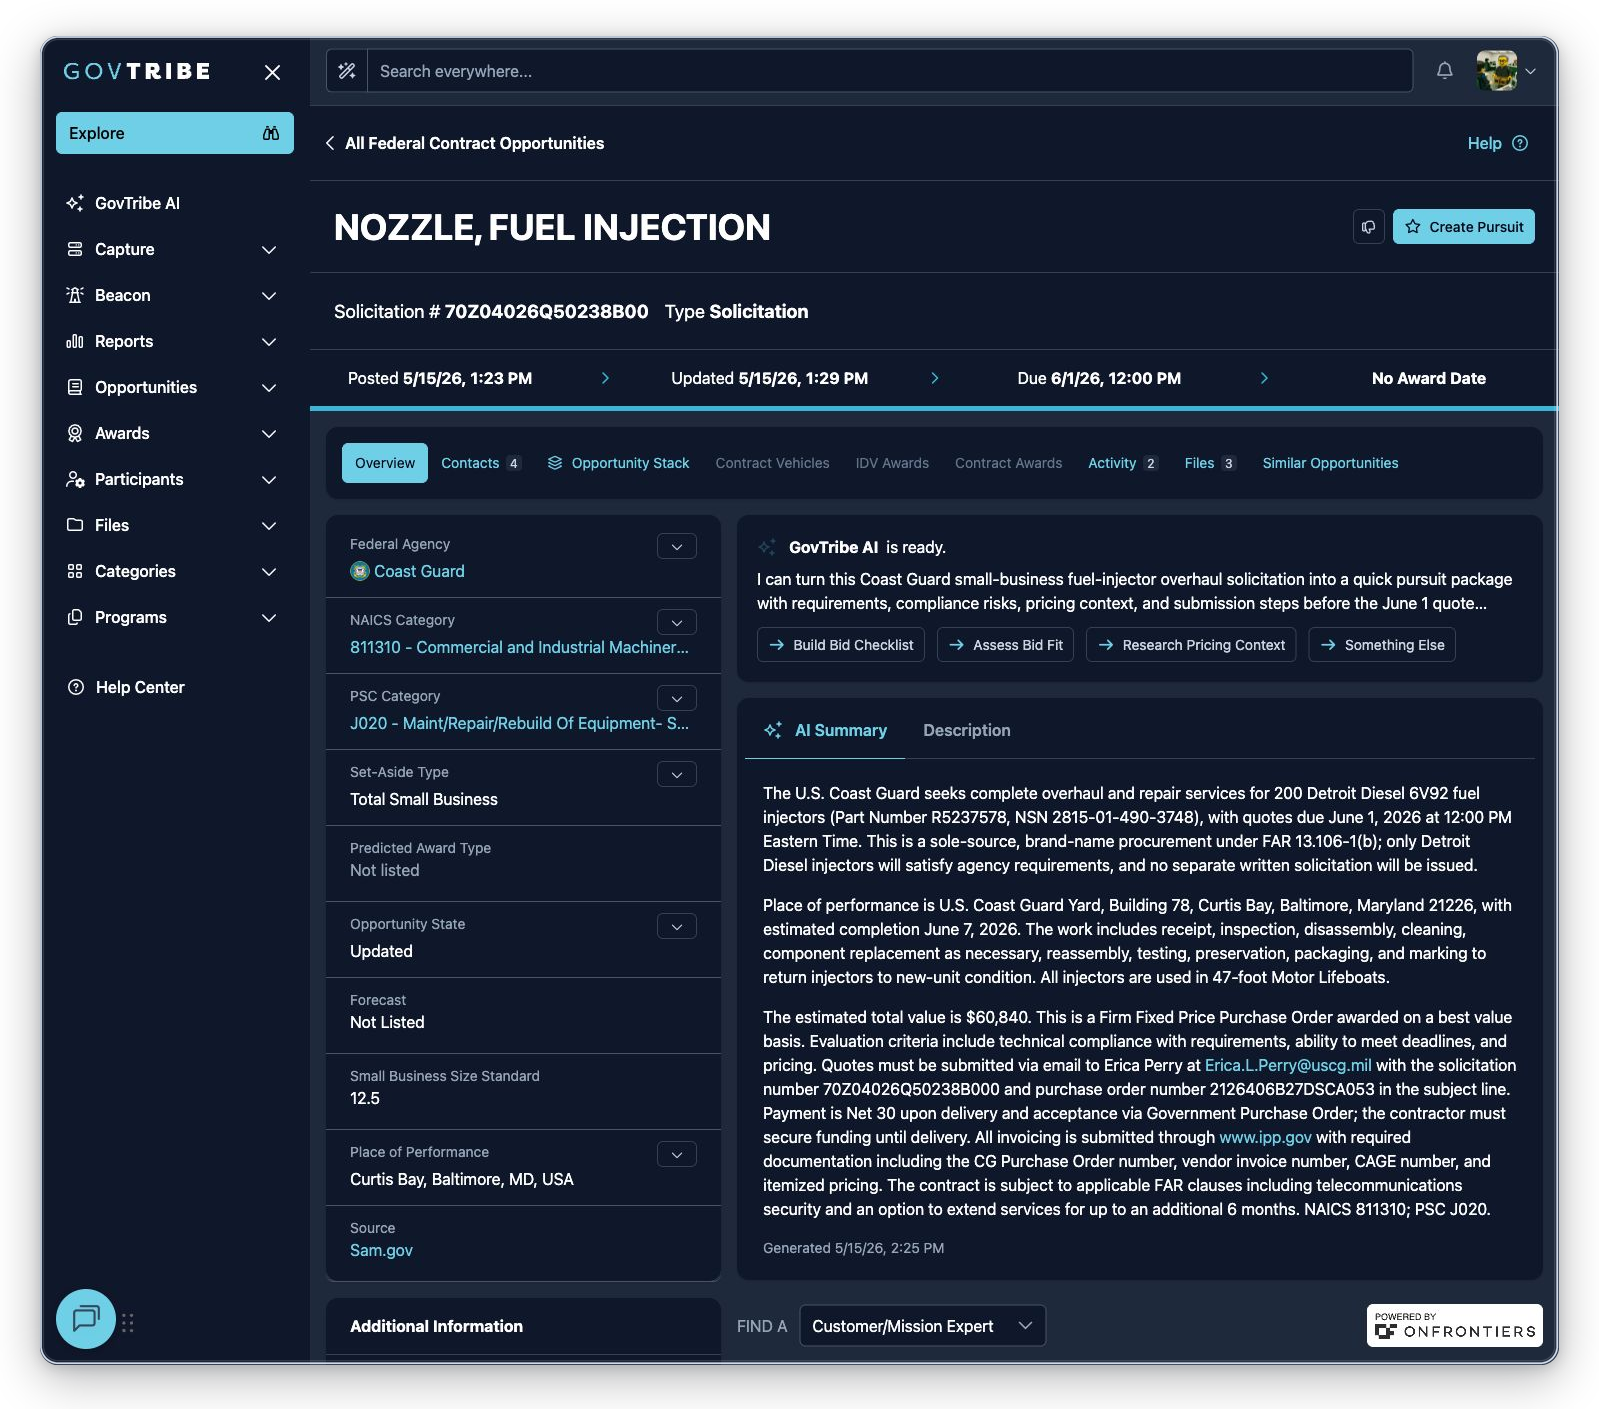This screenshot has height=1409, width=1599.
Task: Select the AI Summary tab
Action: (x=826, y=730)
